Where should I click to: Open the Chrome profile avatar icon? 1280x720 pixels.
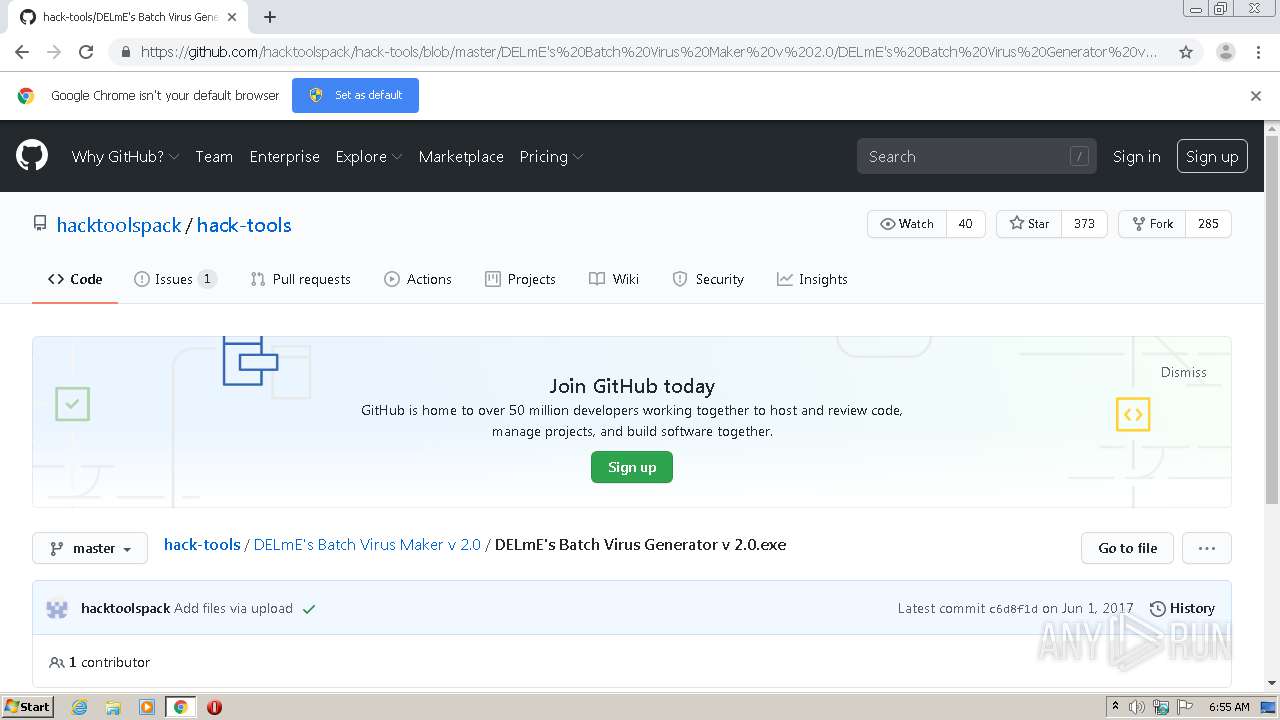pyautogui.click(x=1225, y=52)
